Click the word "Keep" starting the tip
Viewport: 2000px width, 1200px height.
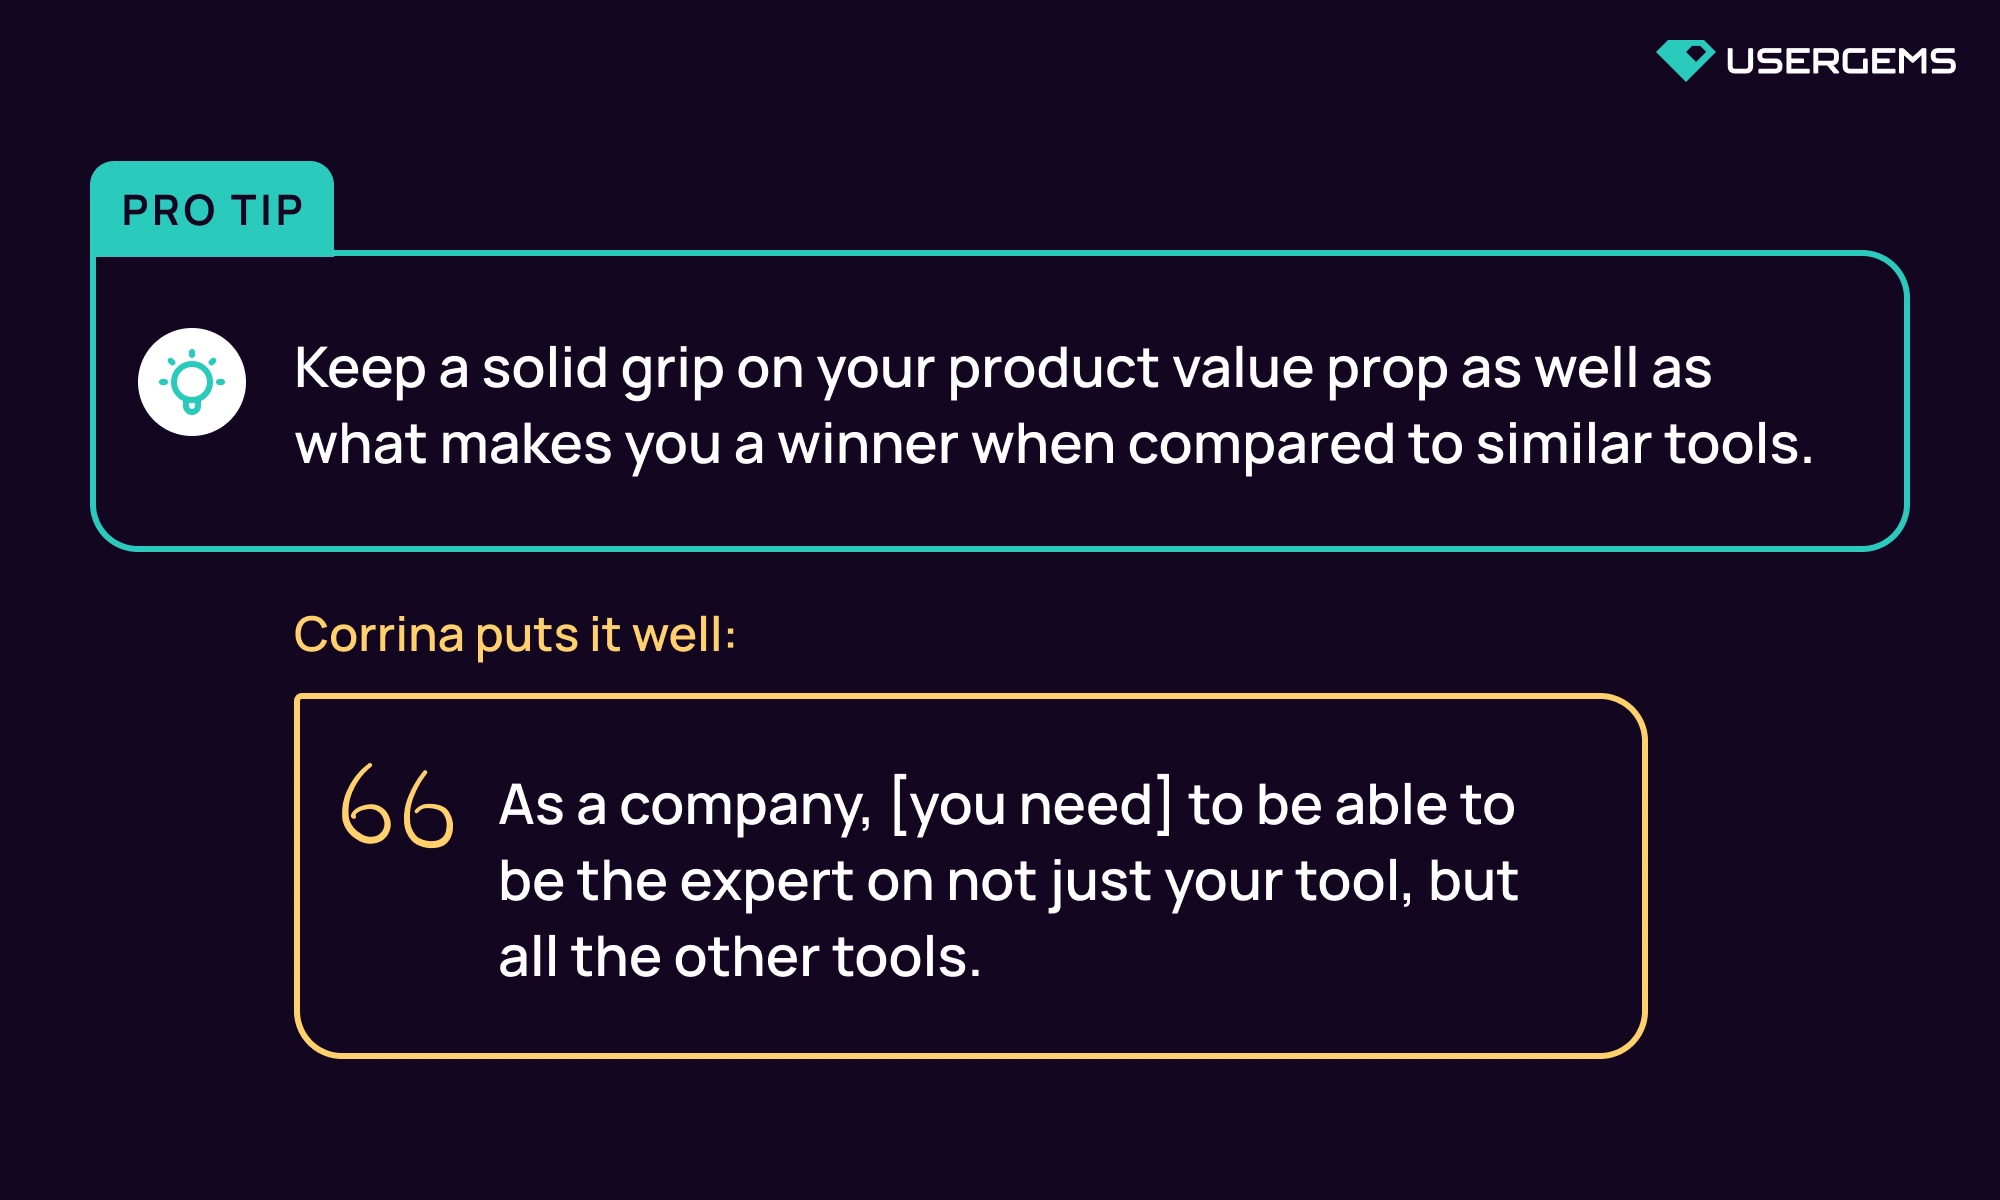click(360, 368)
